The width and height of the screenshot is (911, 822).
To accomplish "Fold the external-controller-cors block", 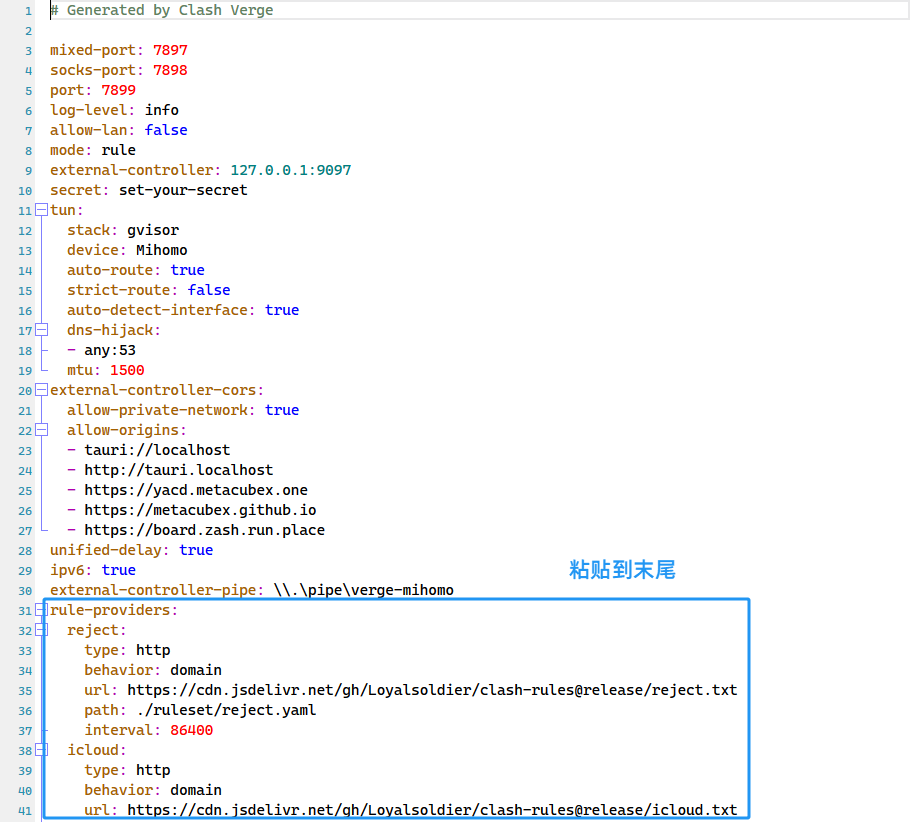I will tap(41, 390).
